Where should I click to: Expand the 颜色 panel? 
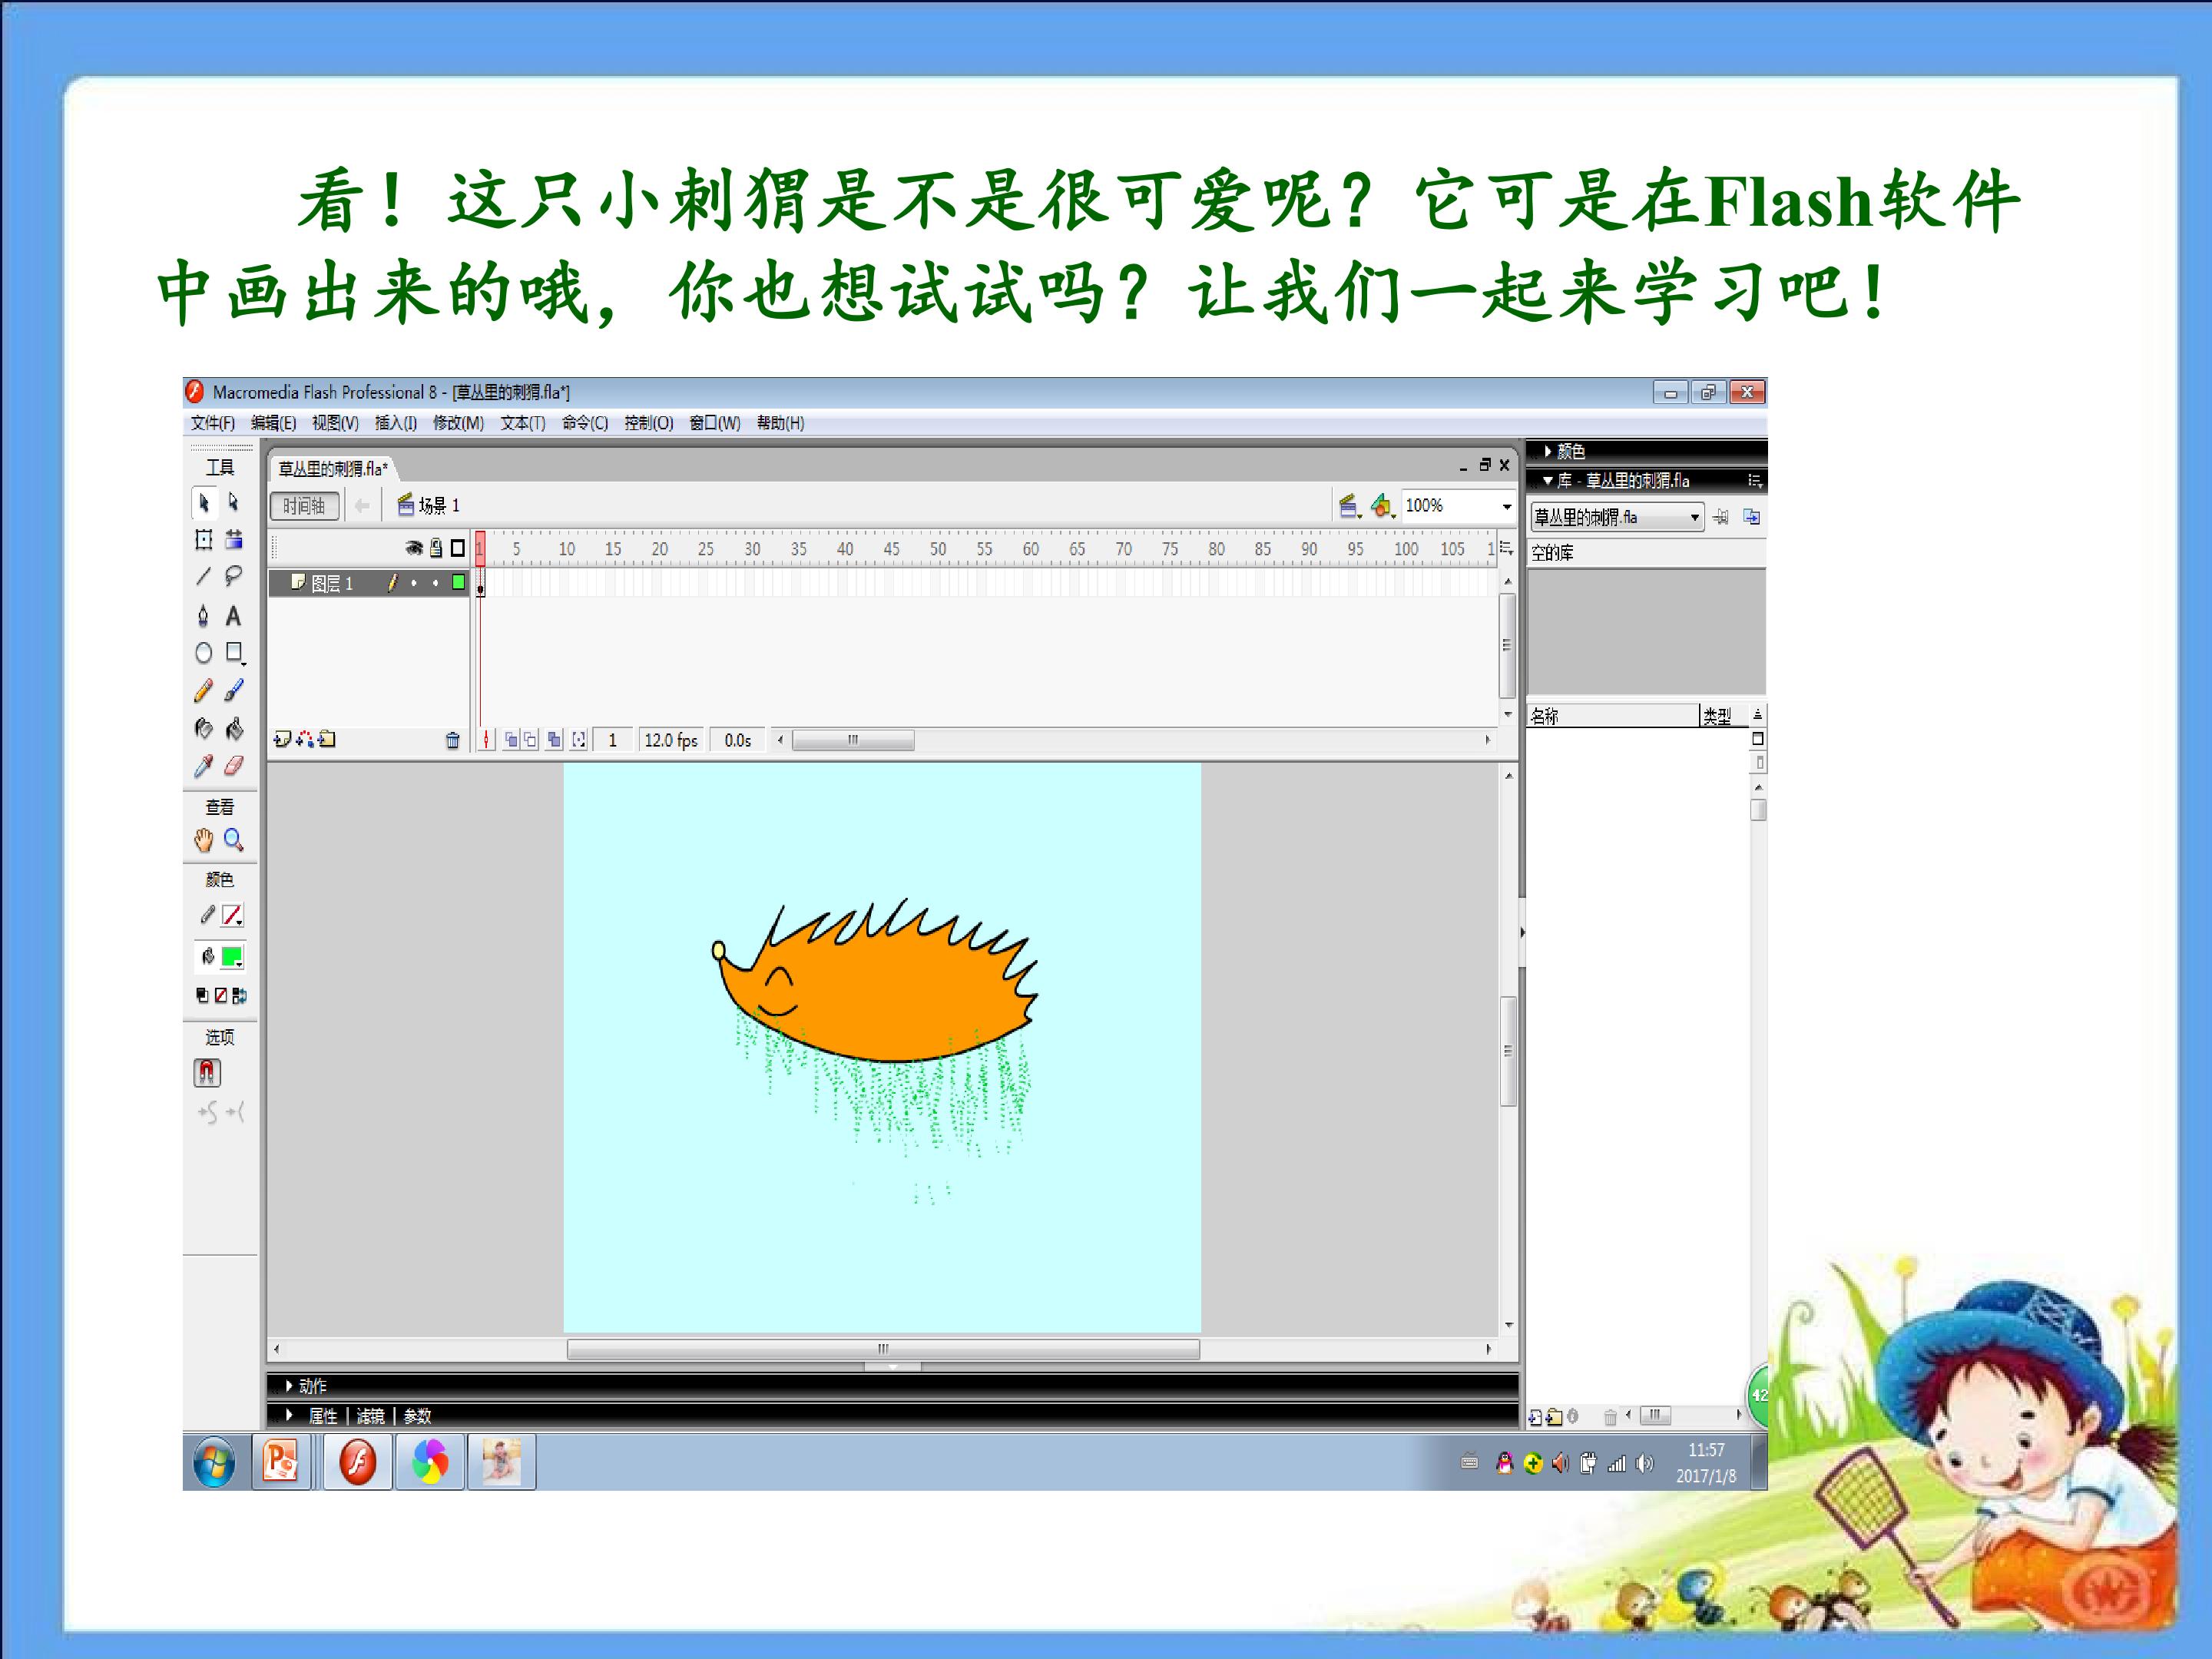[x=1548, y=451]
